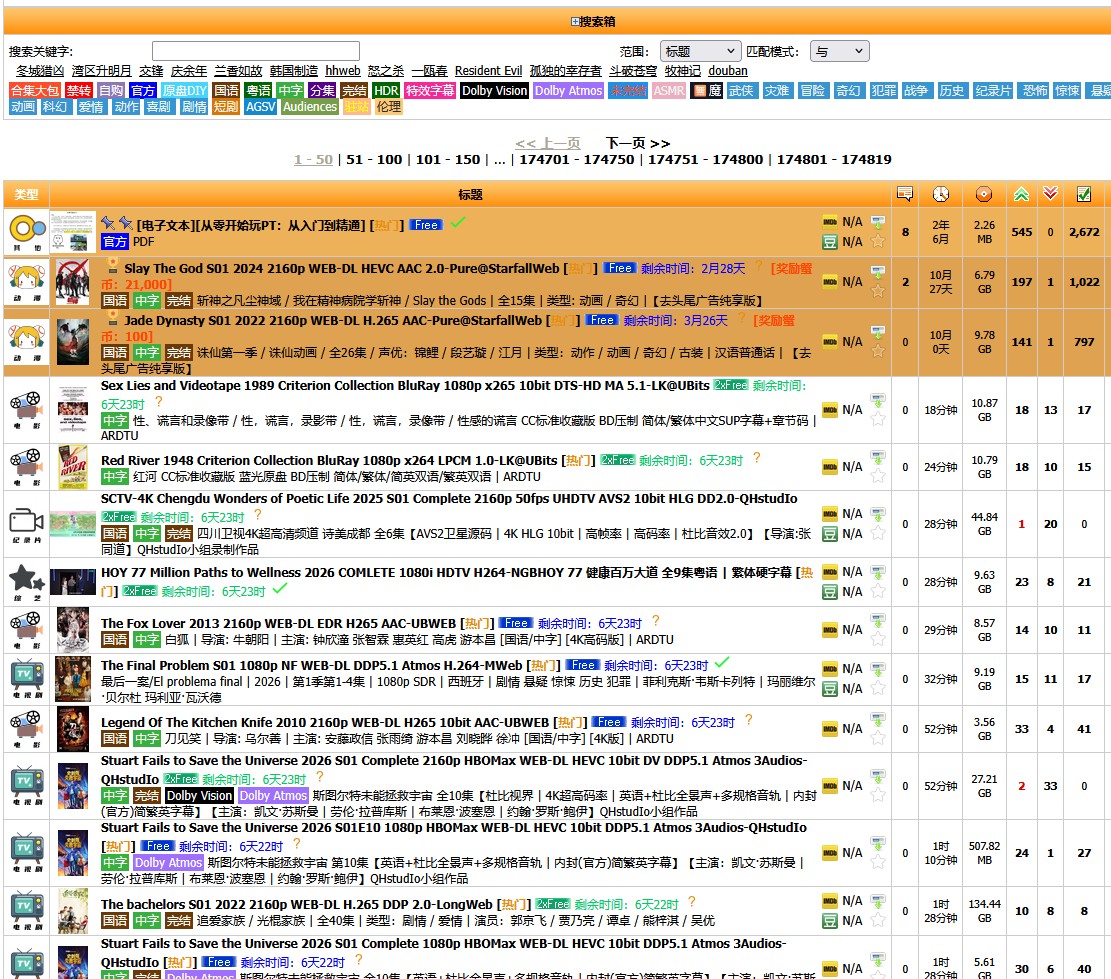The height and width of the screenshot is (979, 1111).
Task: Download the Red River 1948 torrent
Action: [x=878, y=458]
